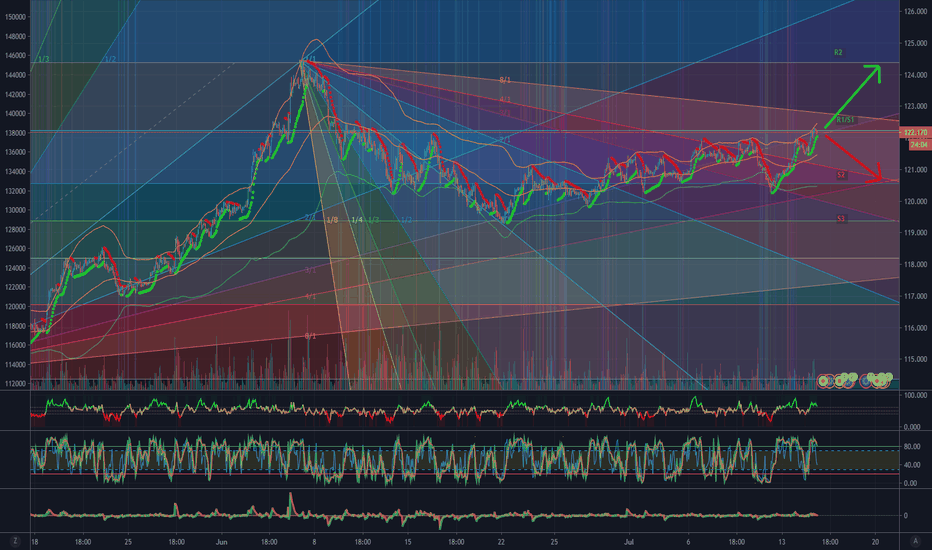The width and height of the screenshot is (932, 550).
Task: Select the current price label 122.170
Action: pos(915,132)
